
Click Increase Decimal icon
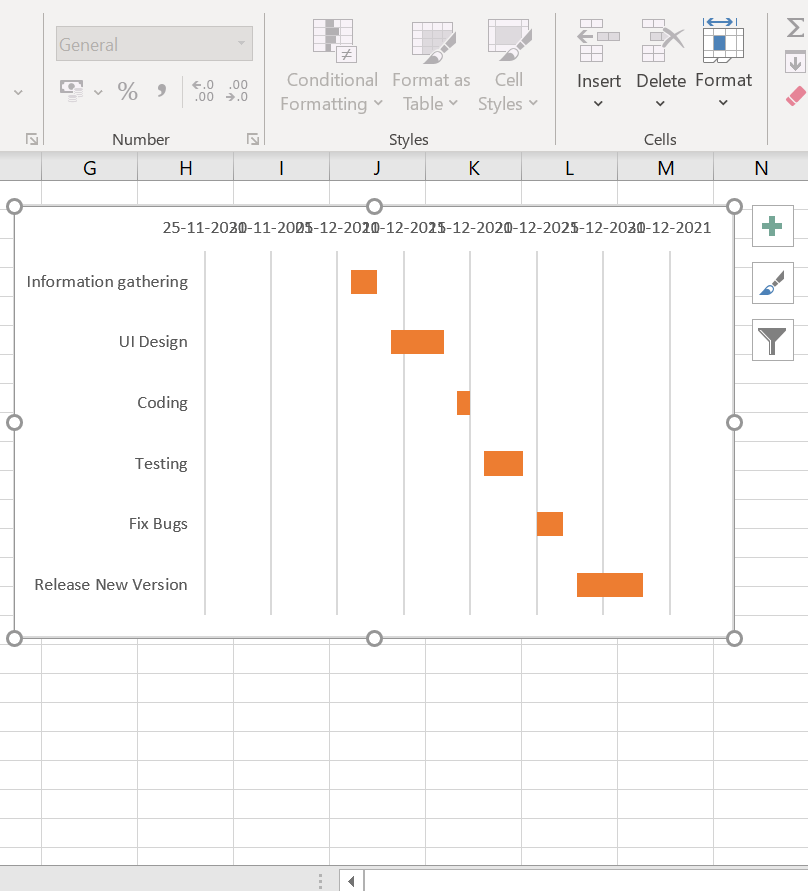pyautogui.click(x=203, y=92)
